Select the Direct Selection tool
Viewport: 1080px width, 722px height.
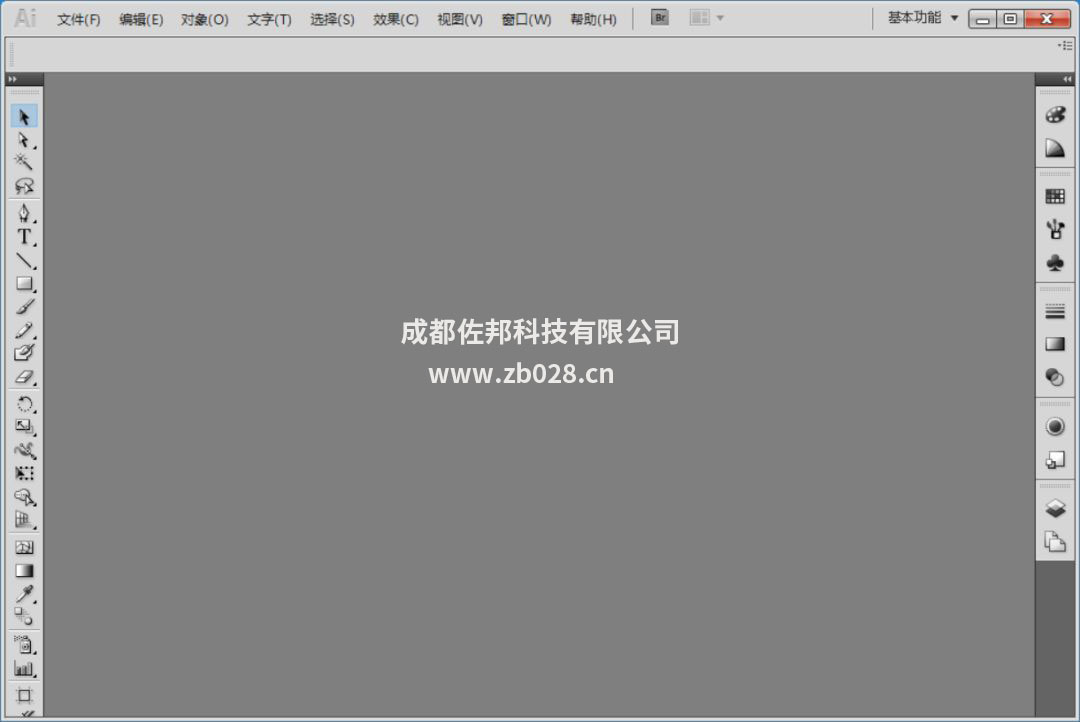24,141
